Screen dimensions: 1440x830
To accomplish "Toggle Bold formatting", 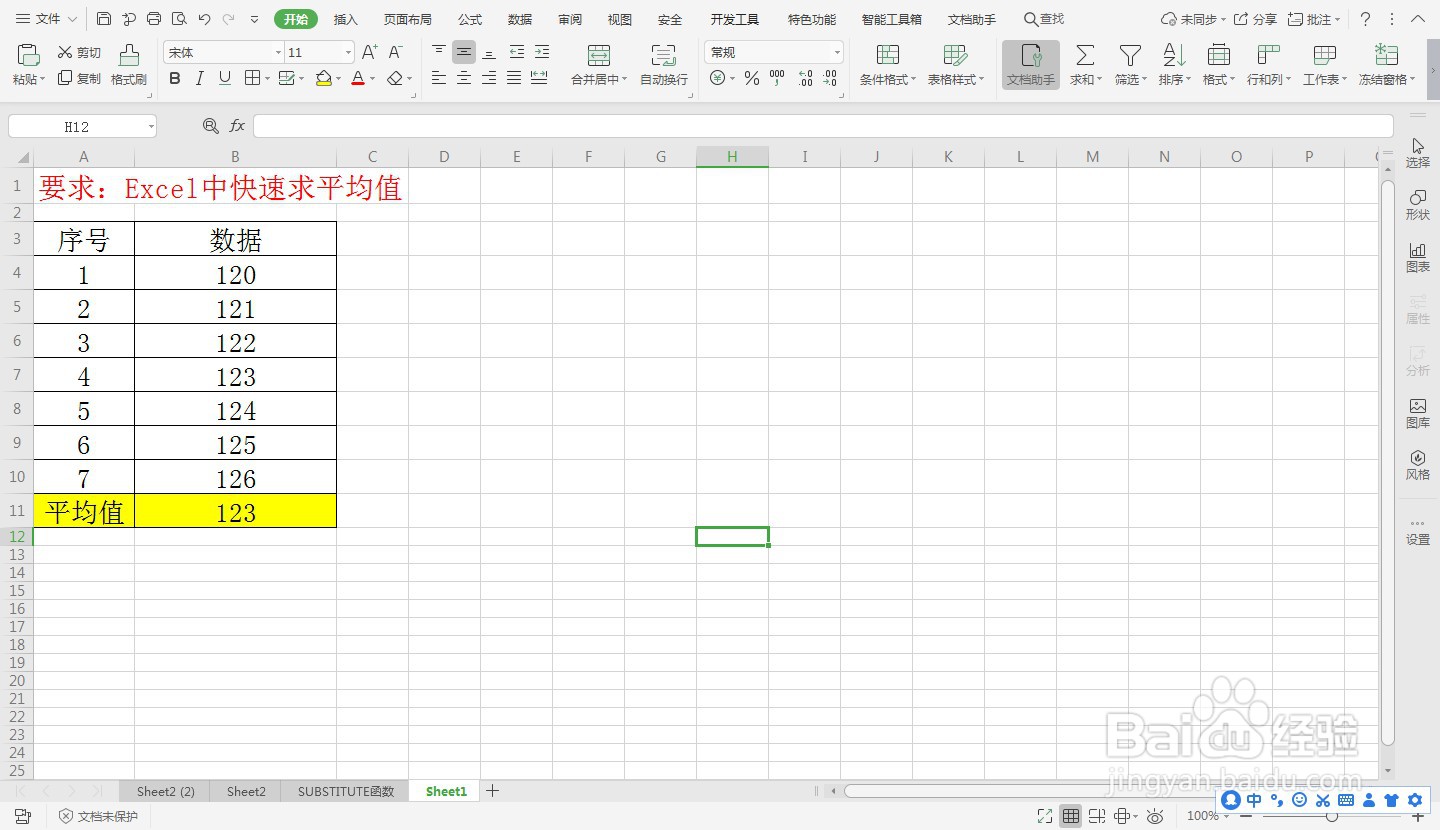I will pyautogui.click(x=175, y=78).
